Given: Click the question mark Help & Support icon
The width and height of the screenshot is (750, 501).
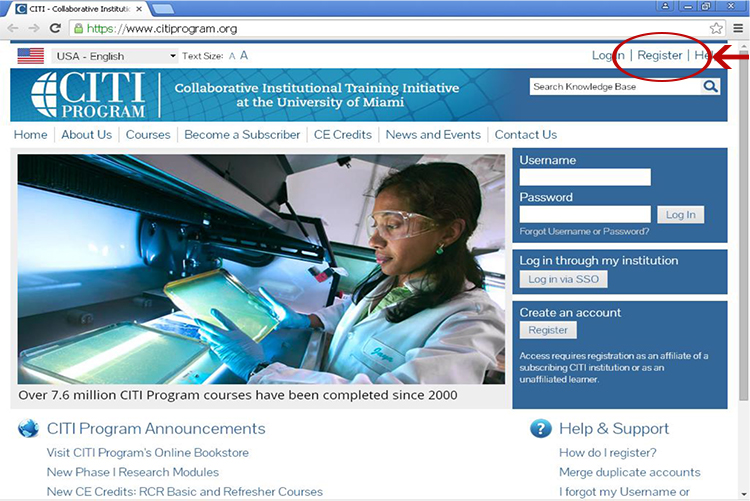Looking at the screenshot, I should click(540, 428).
